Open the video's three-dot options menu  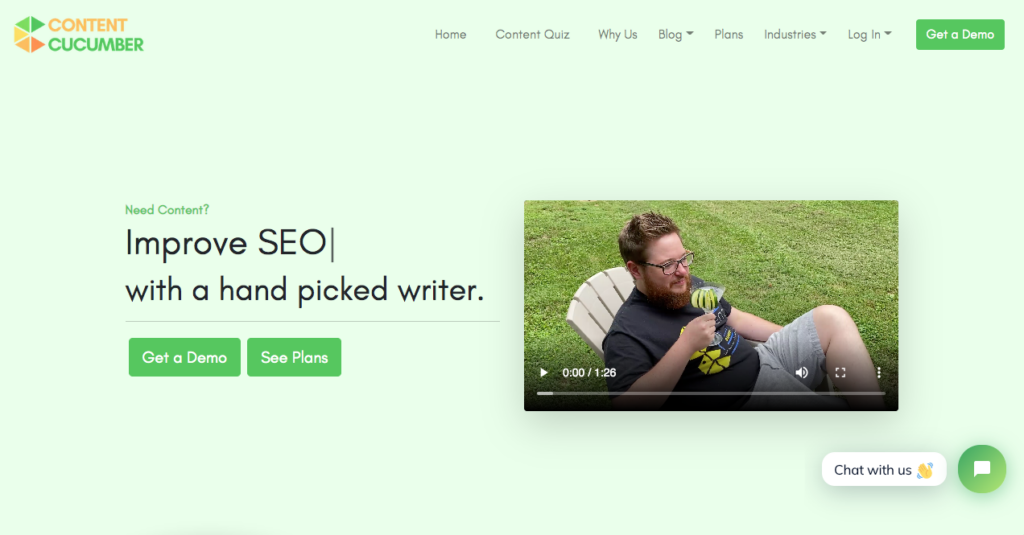click(x=879, y=372)
